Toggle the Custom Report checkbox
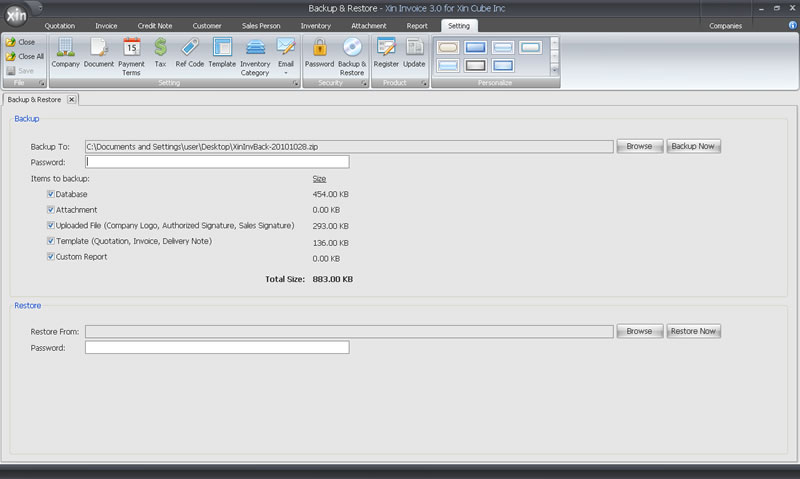This screenshot has height=479, width=800. point(51,257)
